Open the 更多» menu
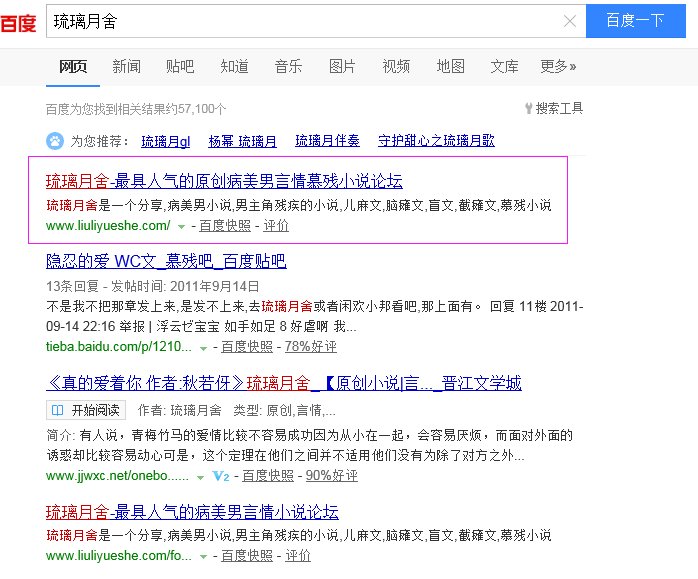Screen dimensions: 698x579 coord(558,67)
